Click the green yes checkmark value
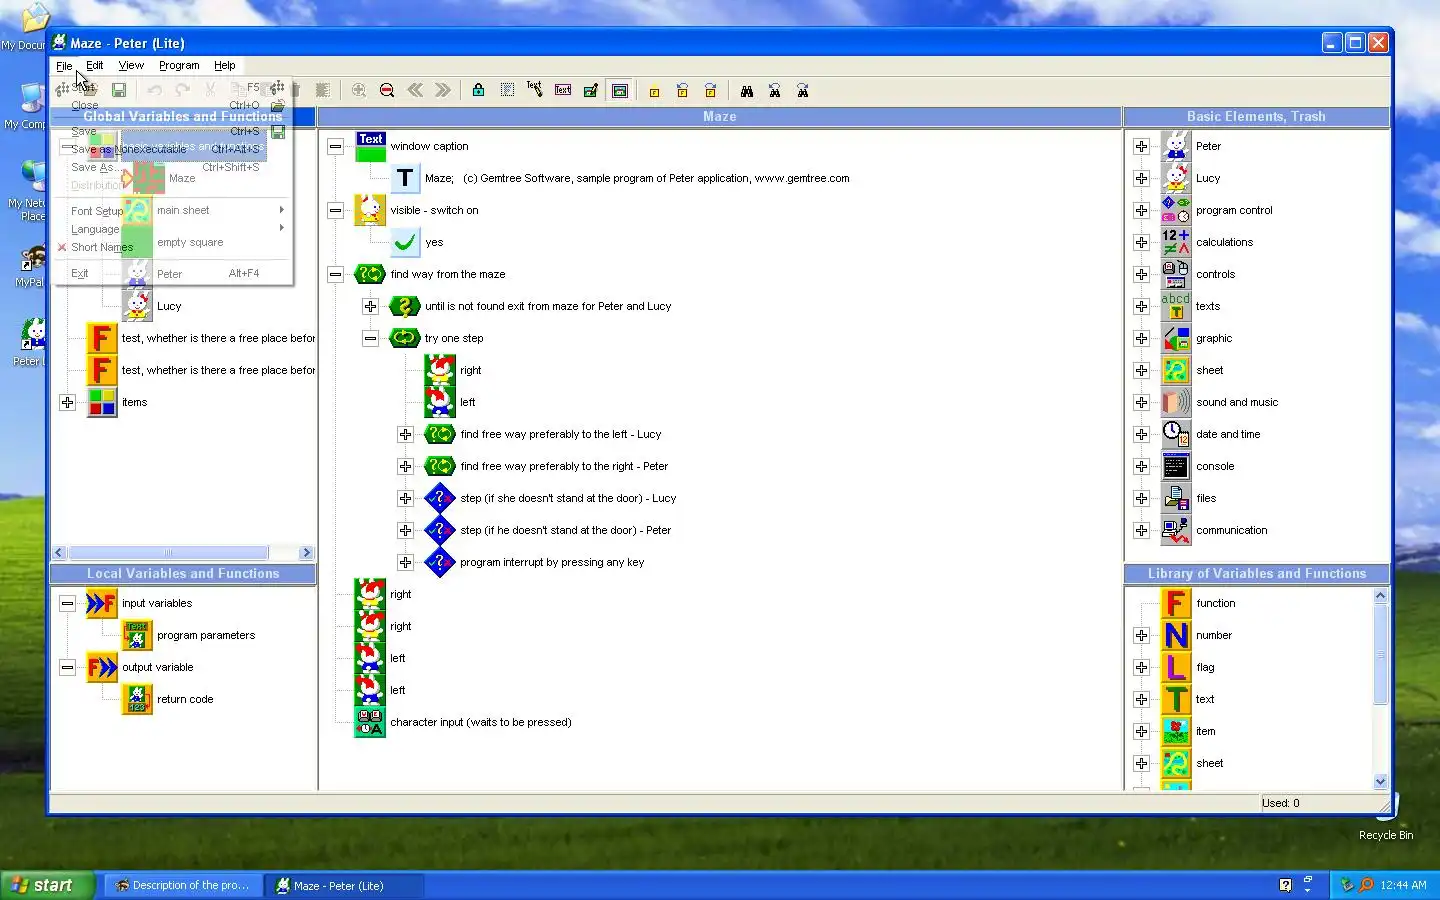 (x=405, y=242)
